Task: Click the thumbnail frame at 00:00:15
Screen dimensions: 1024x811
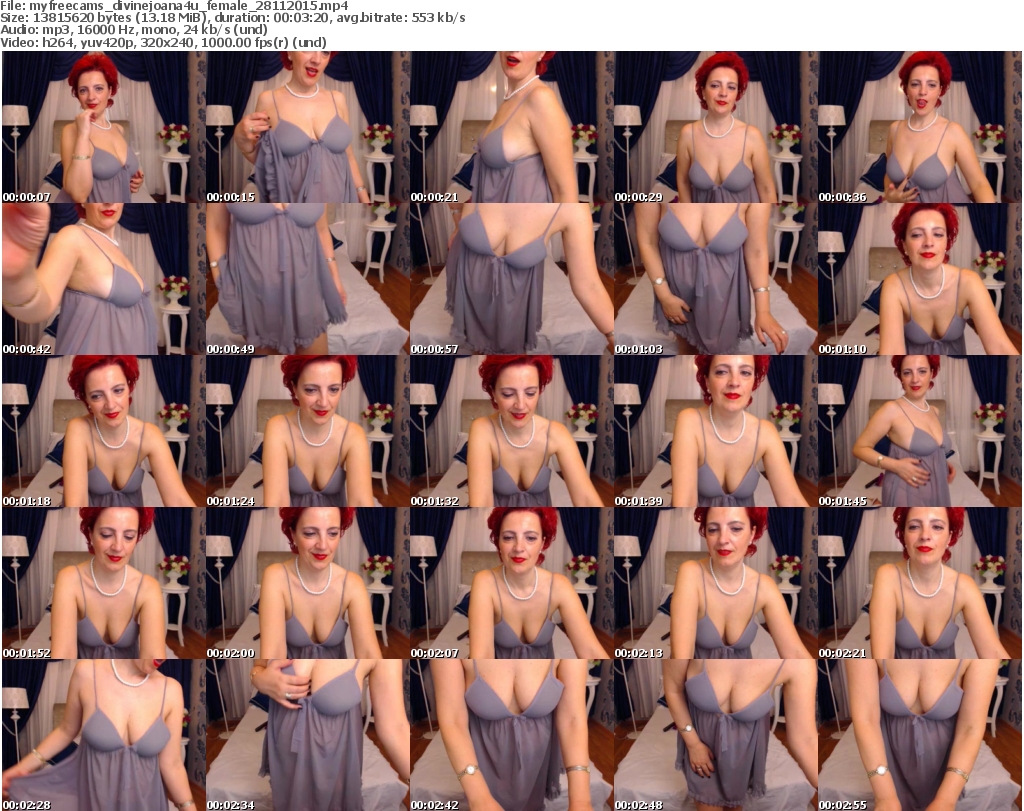Action: 308,127
